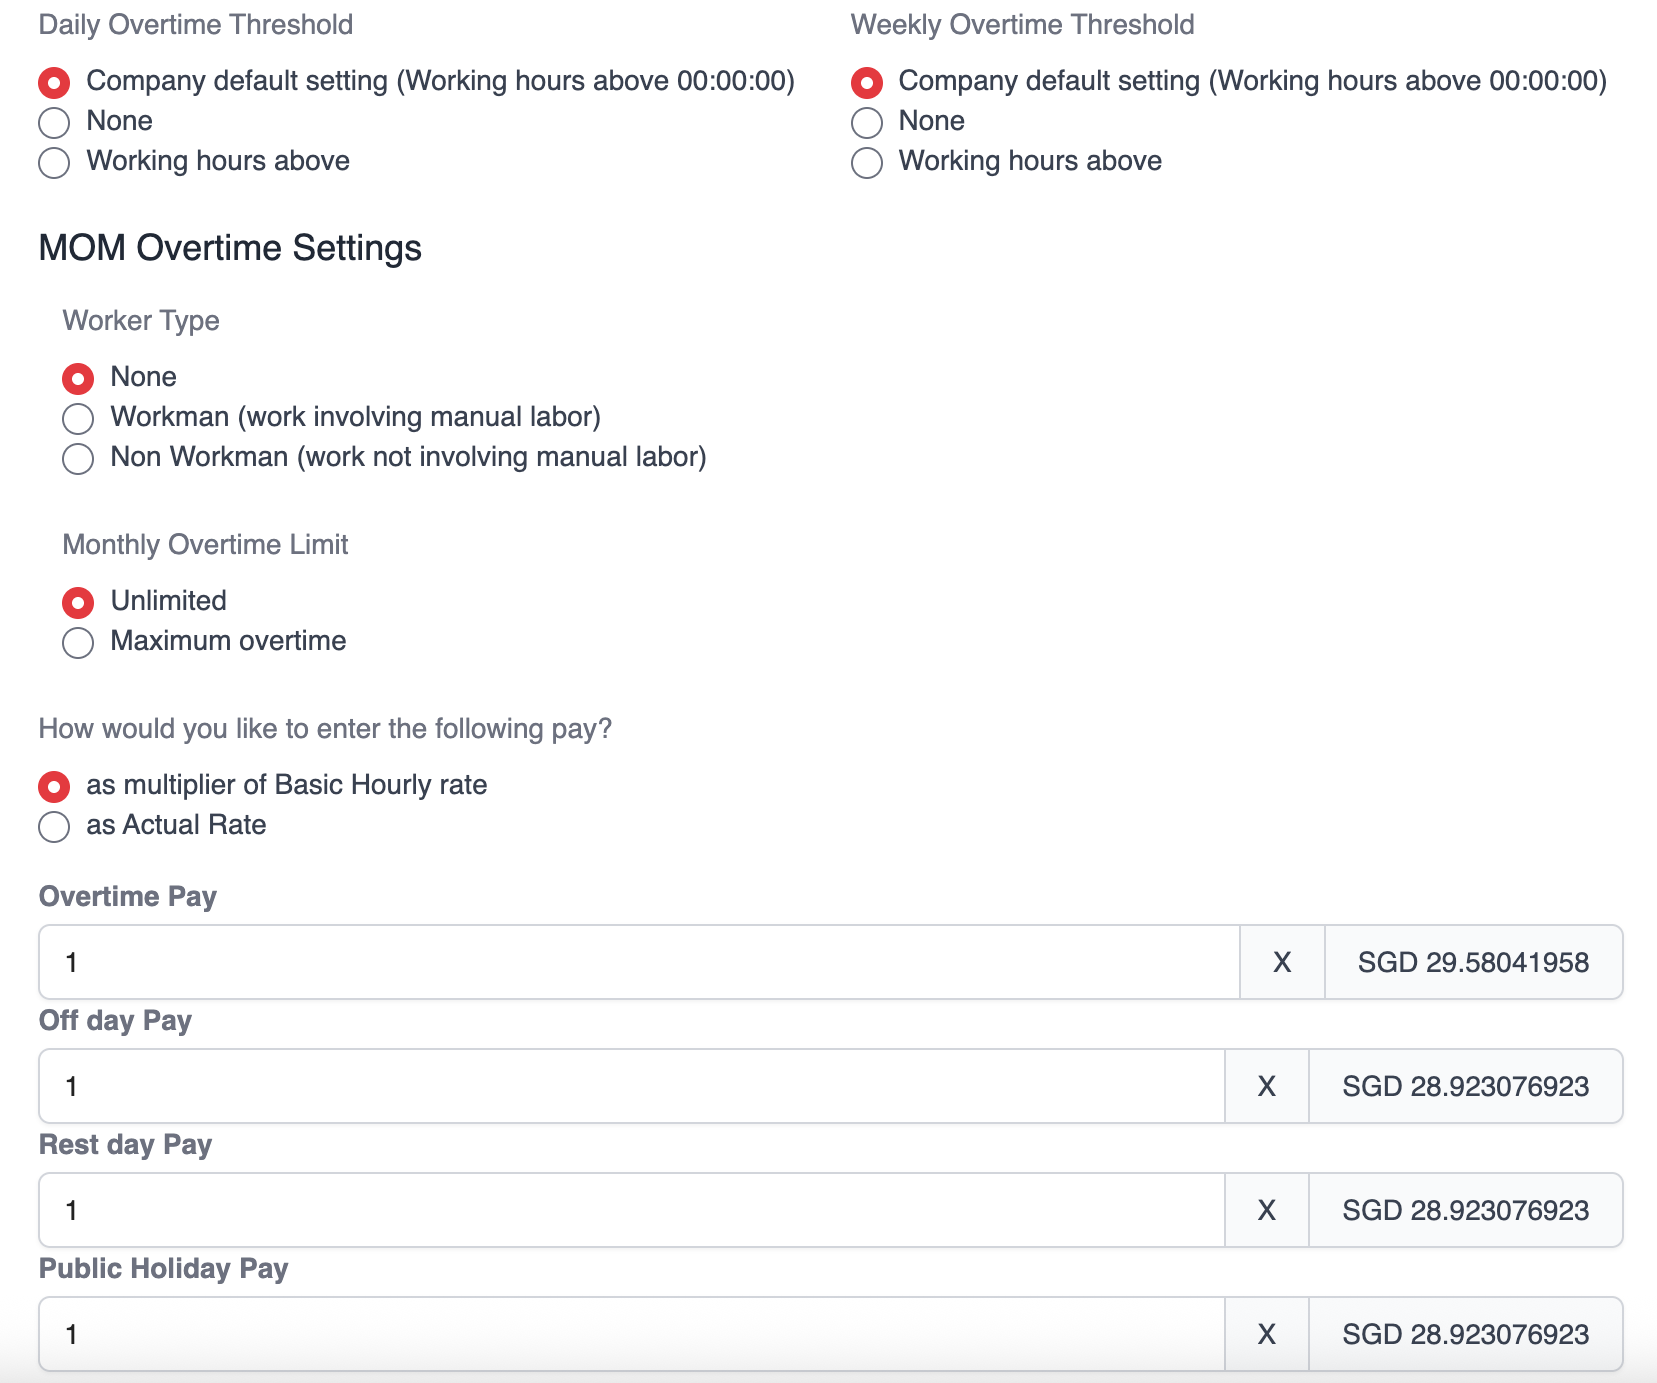Select None under Weekly Overtime Threshold
This screenshot has width=1657, height=1383.
pyautogui.click(x=867, y=122)
